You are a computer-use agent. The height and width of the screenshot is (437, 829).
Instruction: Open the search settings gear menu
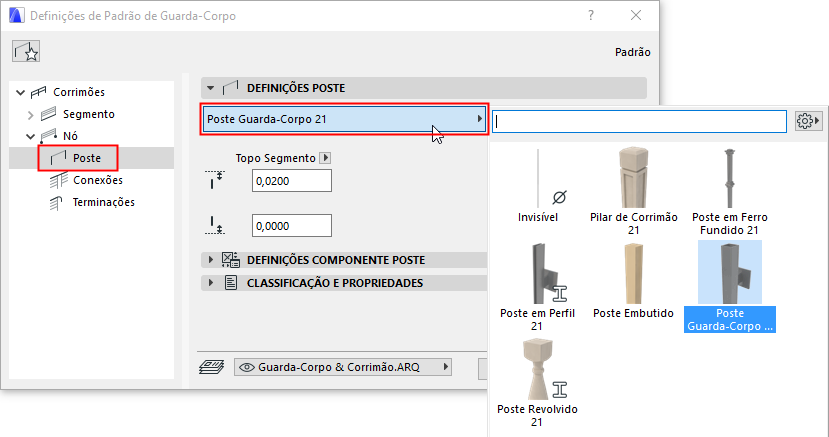[x=807, y=120]
